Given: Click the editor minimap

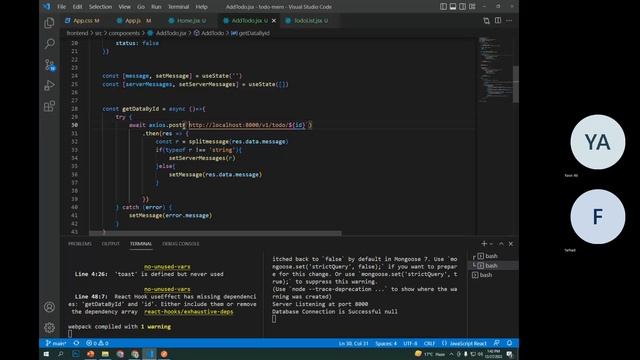Looking at the screenshot, I should click(x=495, y=69).
